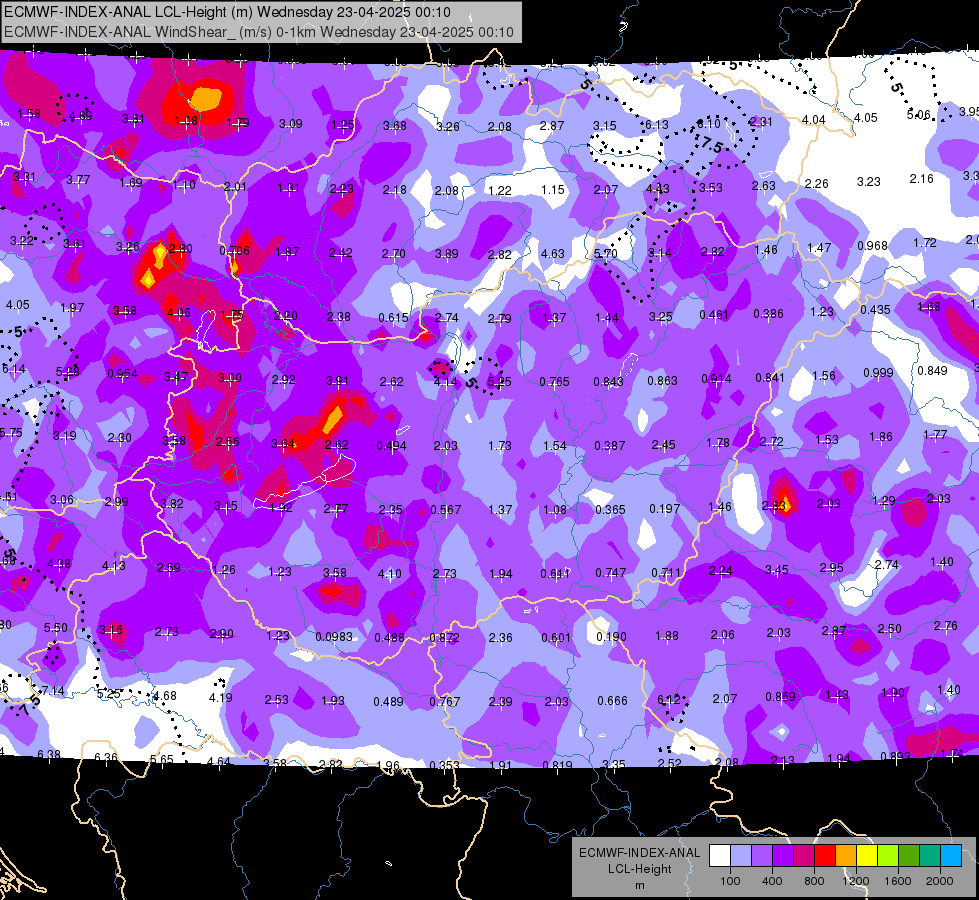
Task: Click the white legend swatch below 100 m
Action: click(x=720, y=855)
